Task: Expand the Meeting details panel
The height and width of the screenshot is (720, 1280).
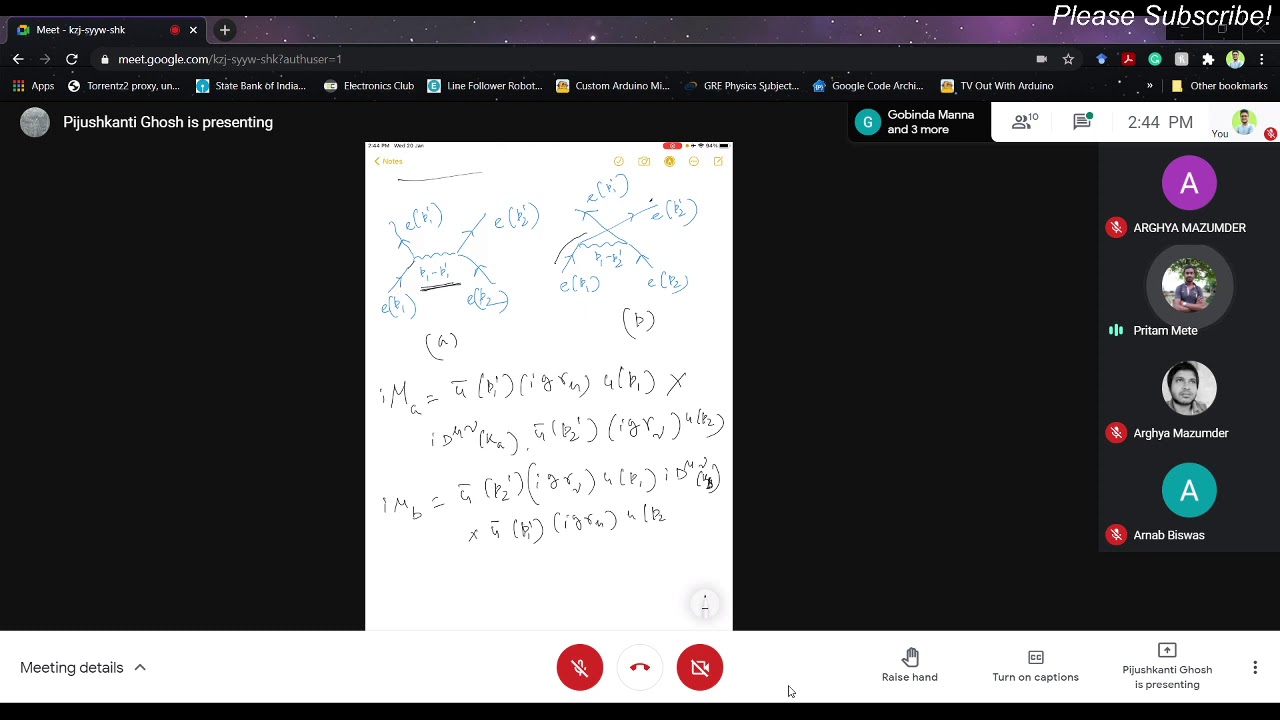Action: (84, 667)
